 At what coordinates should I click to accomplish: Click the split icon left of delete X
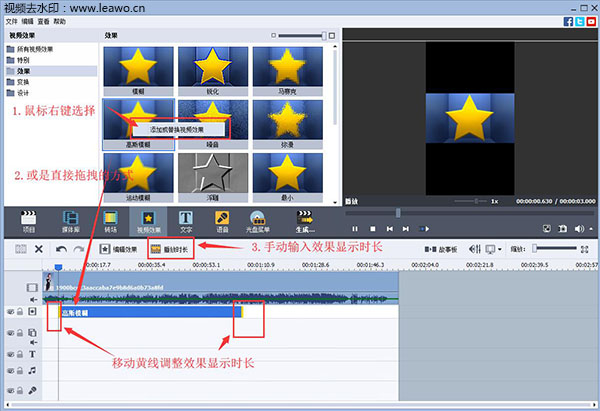click(21, 249)
